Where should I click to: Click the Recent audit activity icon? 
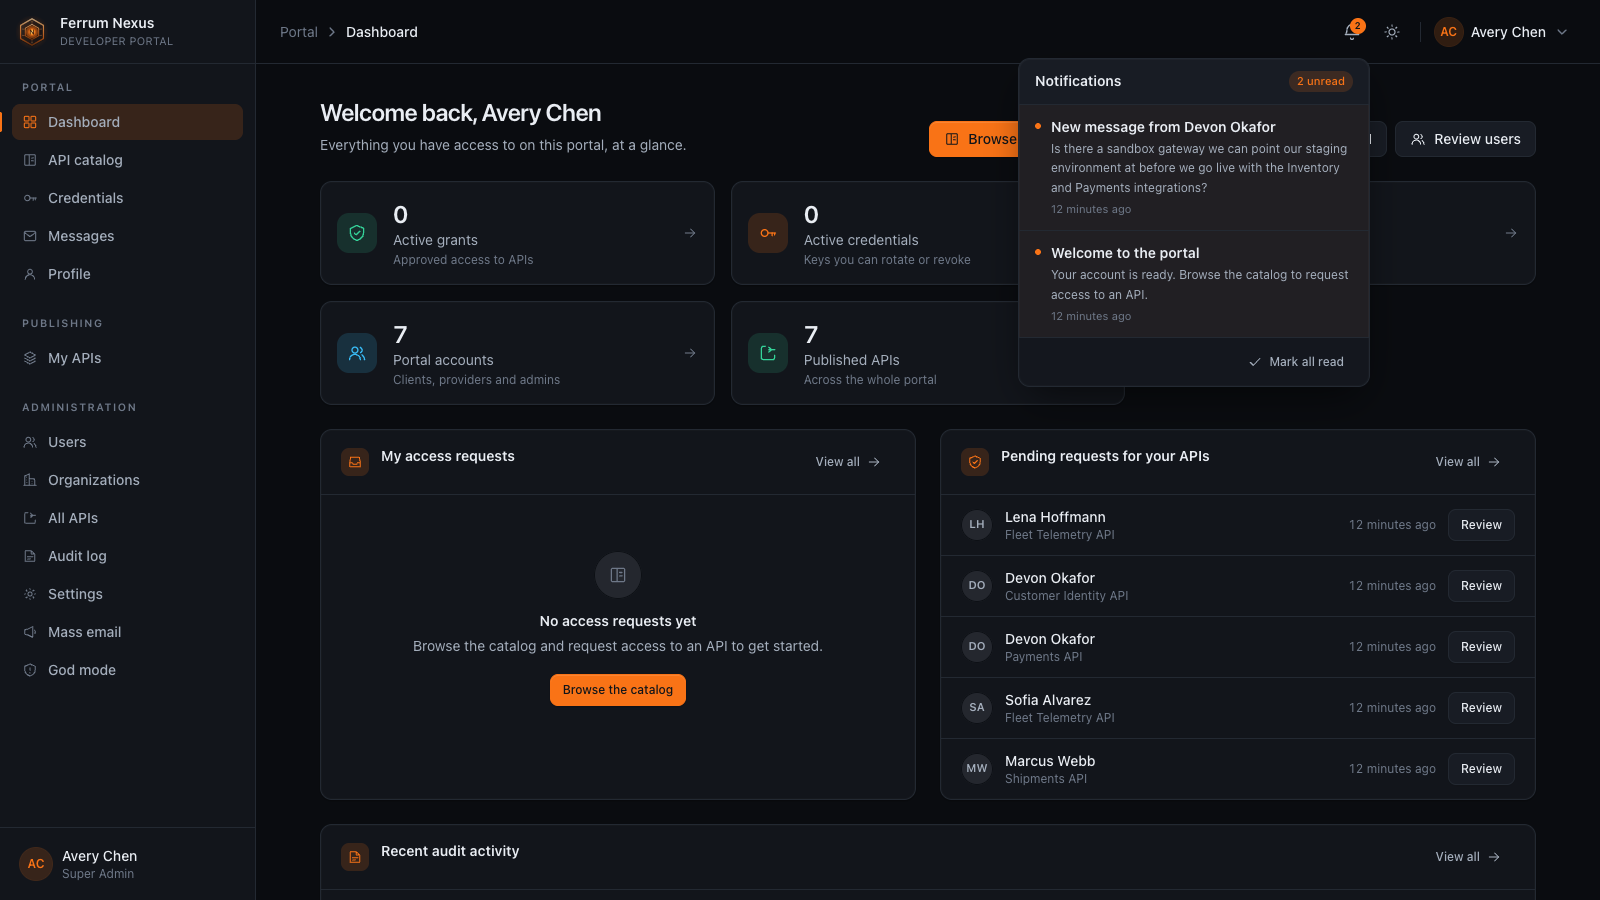click(355, 857)
